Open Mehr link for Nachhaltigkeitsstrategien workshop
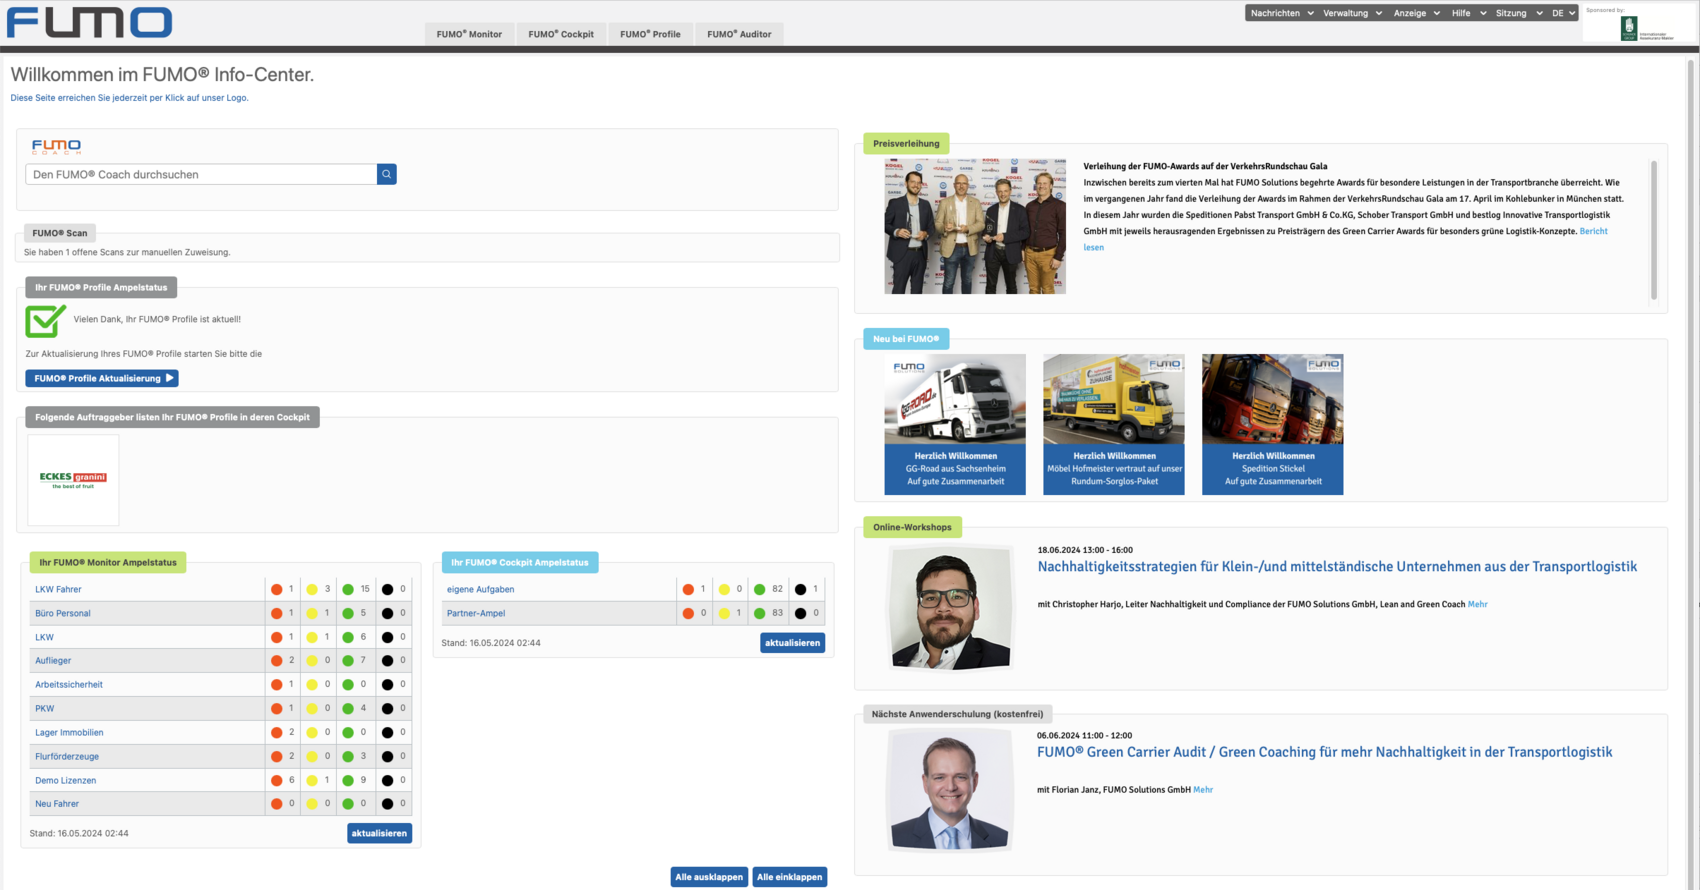Screen dimensions: 1700x890 pyautogui.click(x=1477, y=604)
